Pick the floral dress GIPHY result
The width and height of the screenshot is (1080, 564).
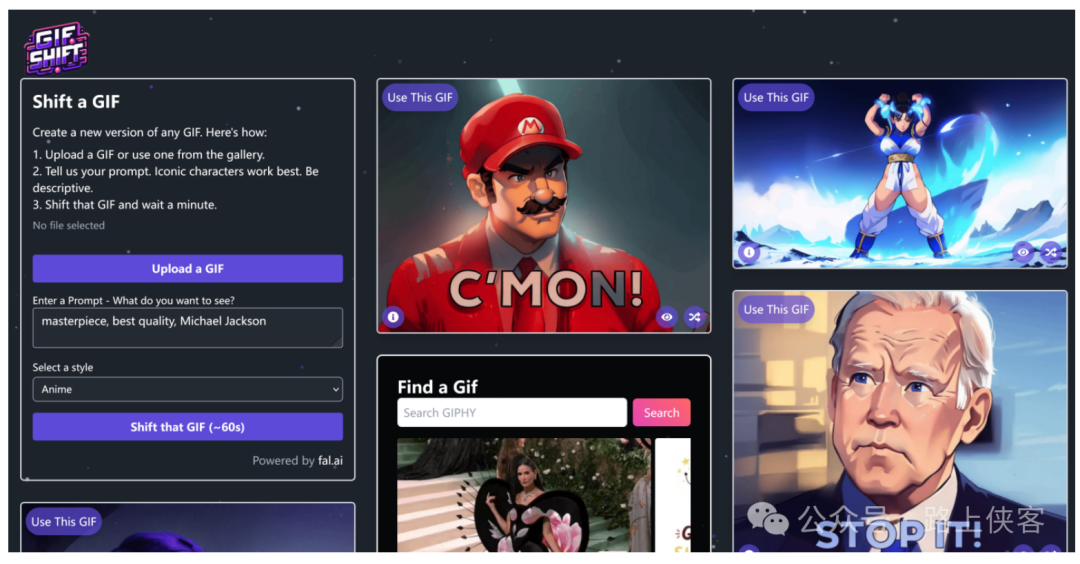point(524,495)
